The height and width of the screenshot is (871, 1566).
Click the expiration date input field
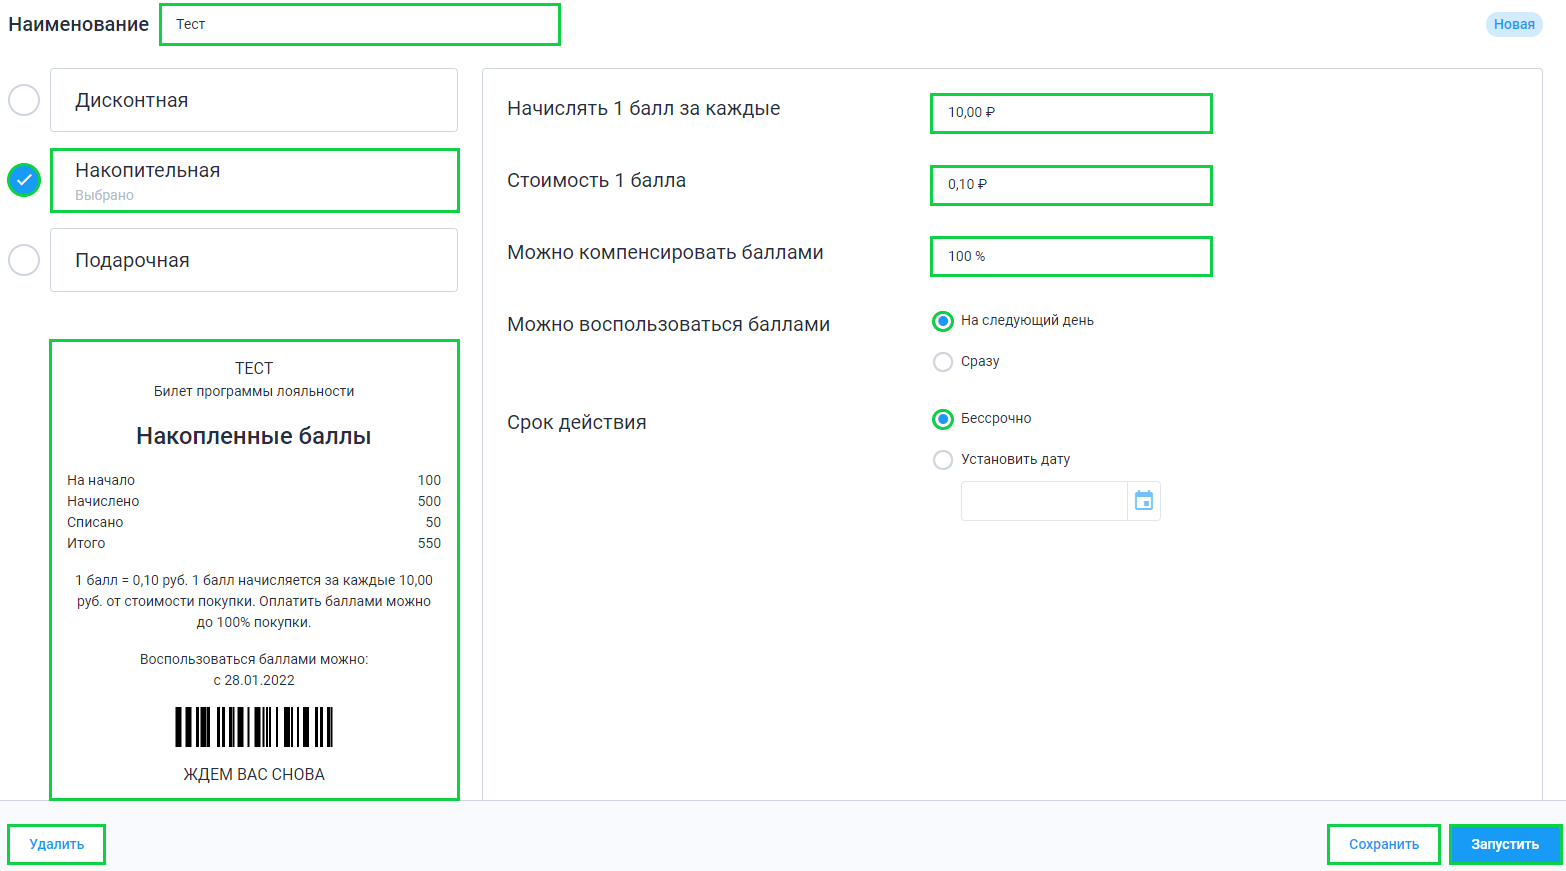coord(1044,501)
